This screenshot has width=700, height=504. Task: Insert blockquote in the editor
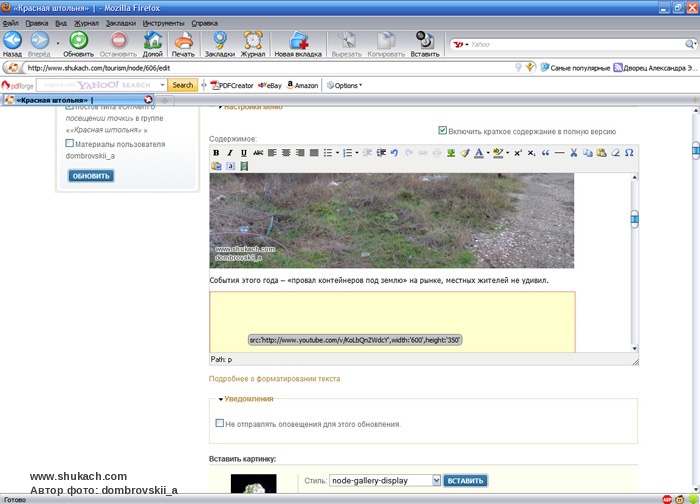pos(545,153)
